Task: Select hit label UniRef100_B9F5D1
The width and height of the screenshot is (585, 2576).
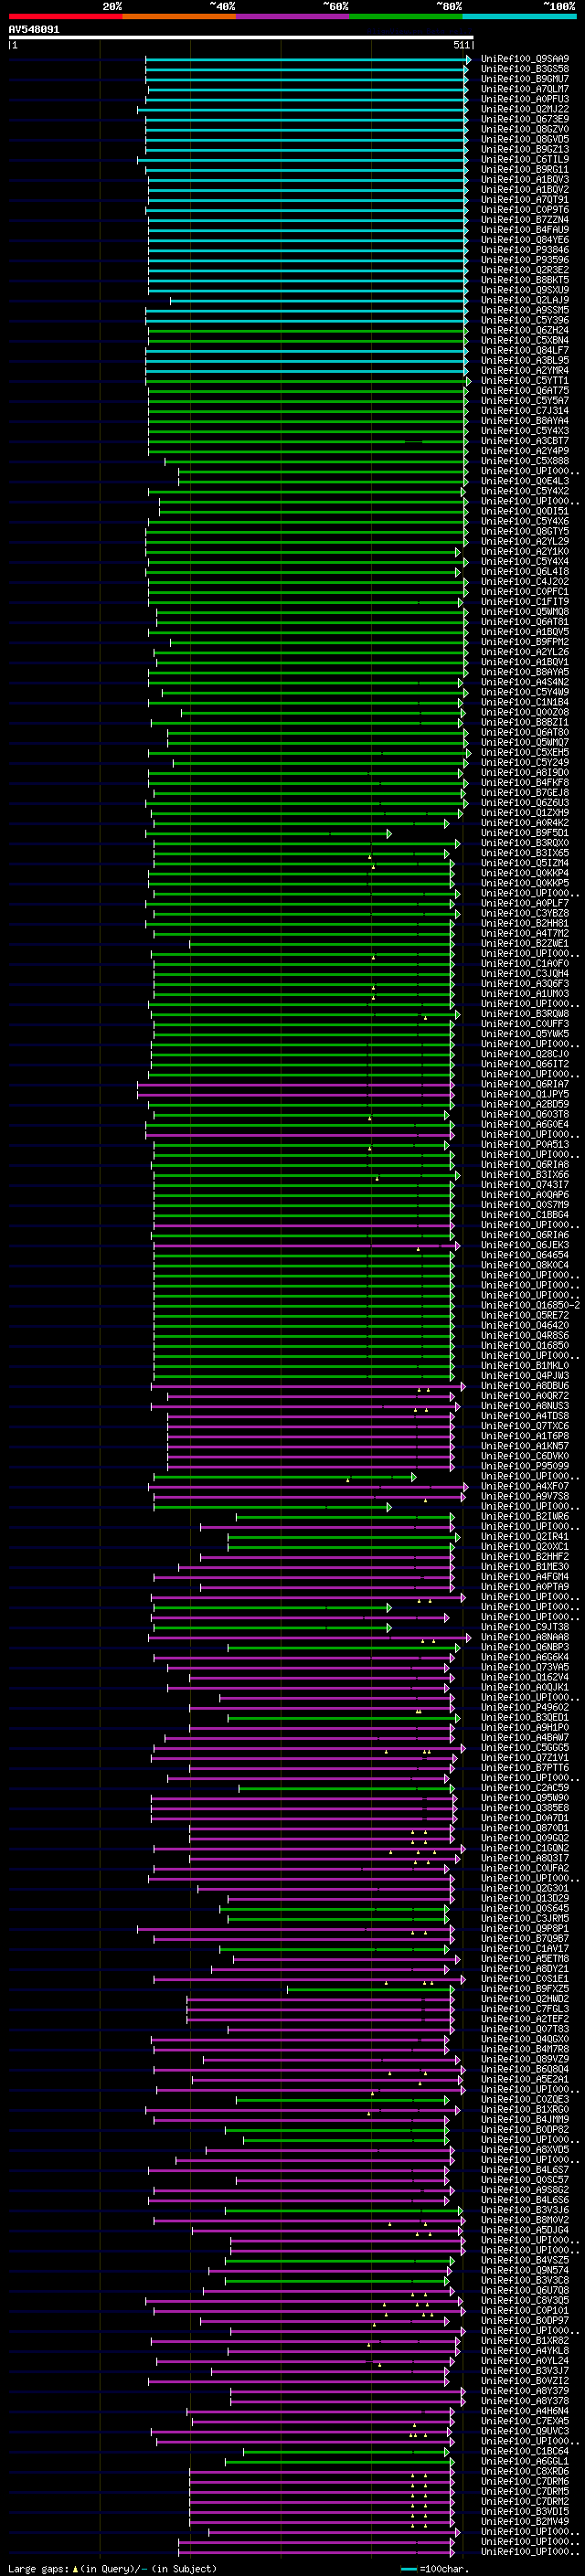Action: 525,832
